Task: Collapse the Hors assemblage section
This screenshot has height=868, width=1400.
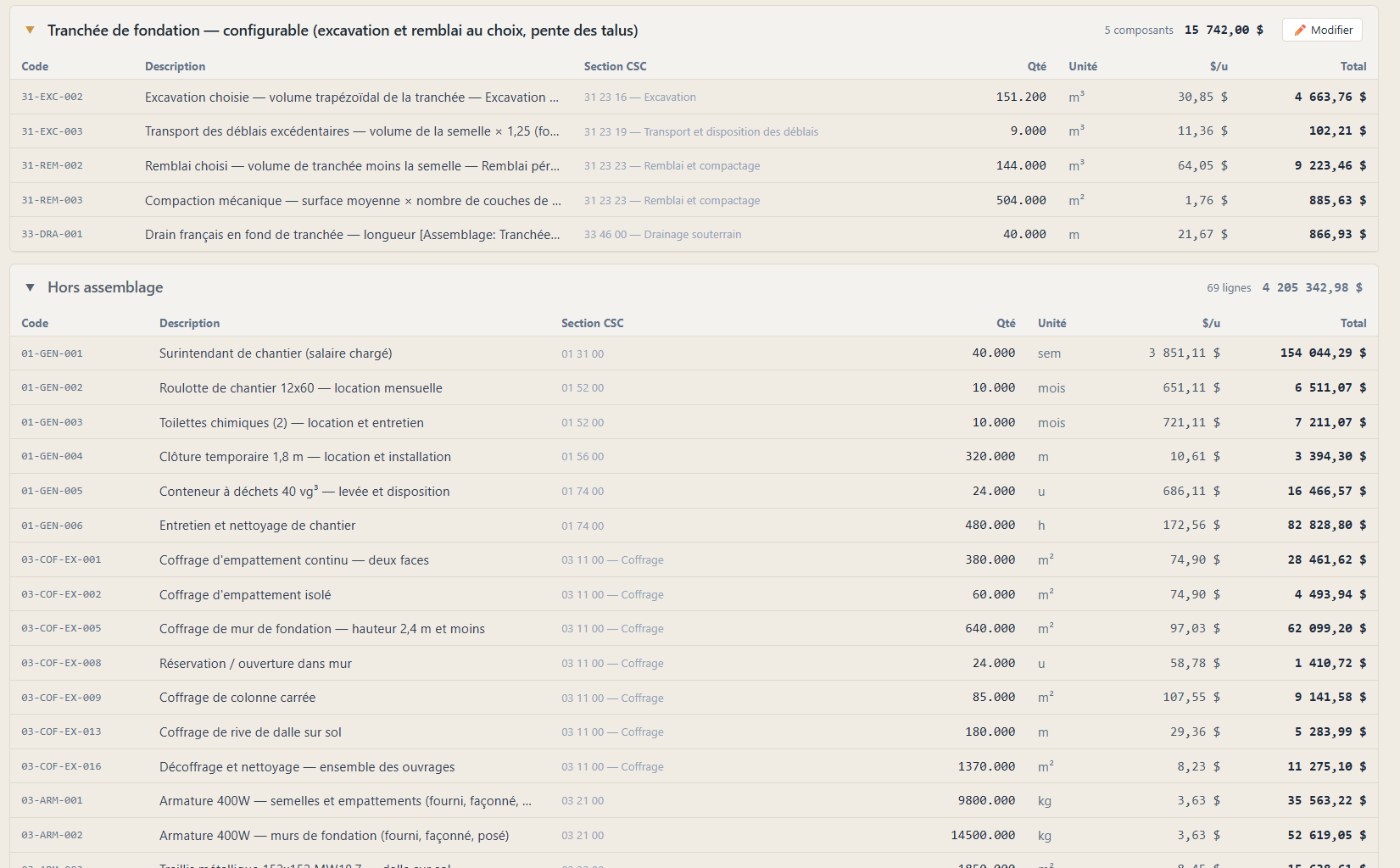Action: coord(30,287)
